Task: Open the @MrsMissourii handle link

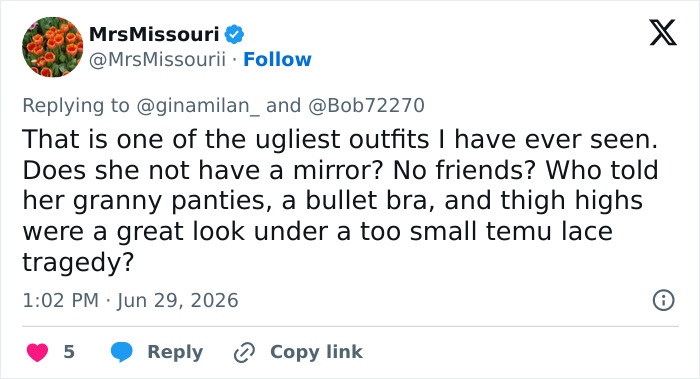Action: click(x=158, y=59)
